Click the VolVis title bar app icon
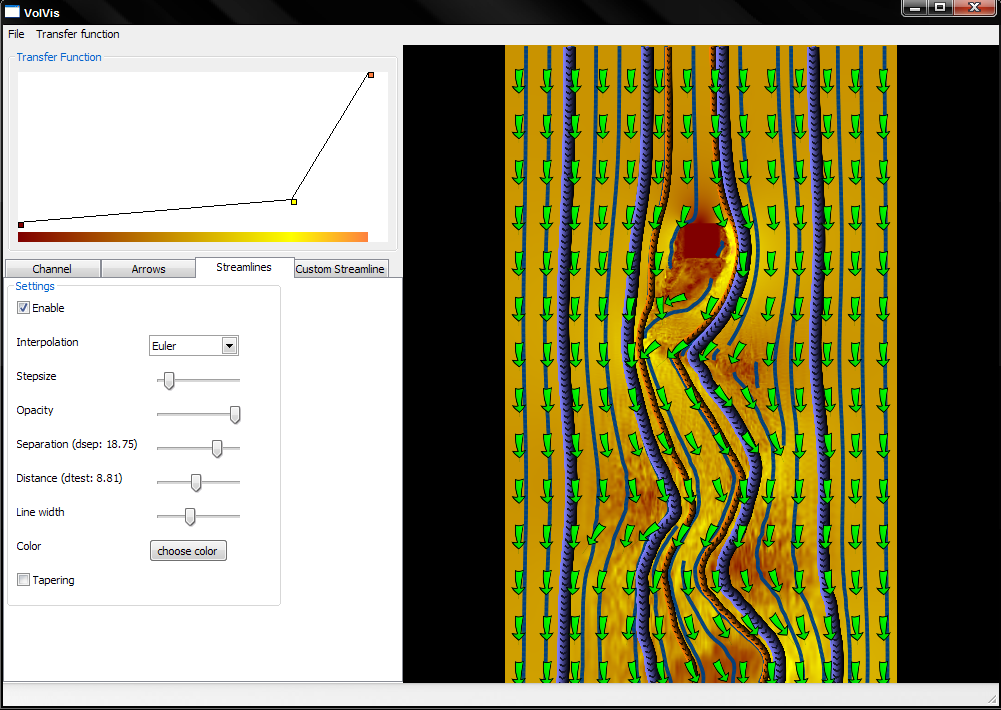Screen dimensions: 1001x710 coord(13,11)
